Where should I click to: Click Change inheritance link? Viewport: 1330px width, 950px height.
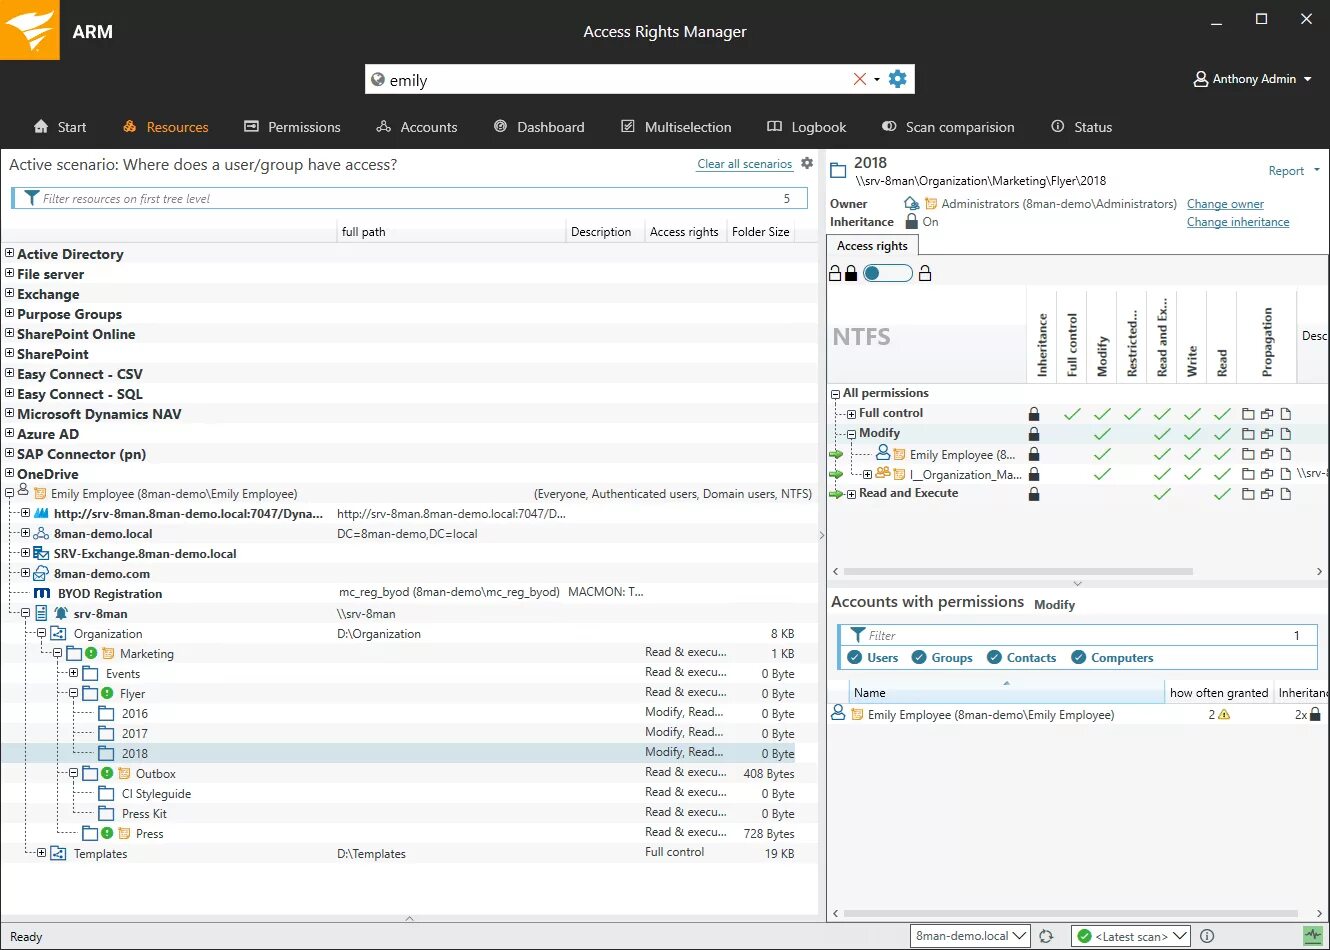(x=1238, y=222)
